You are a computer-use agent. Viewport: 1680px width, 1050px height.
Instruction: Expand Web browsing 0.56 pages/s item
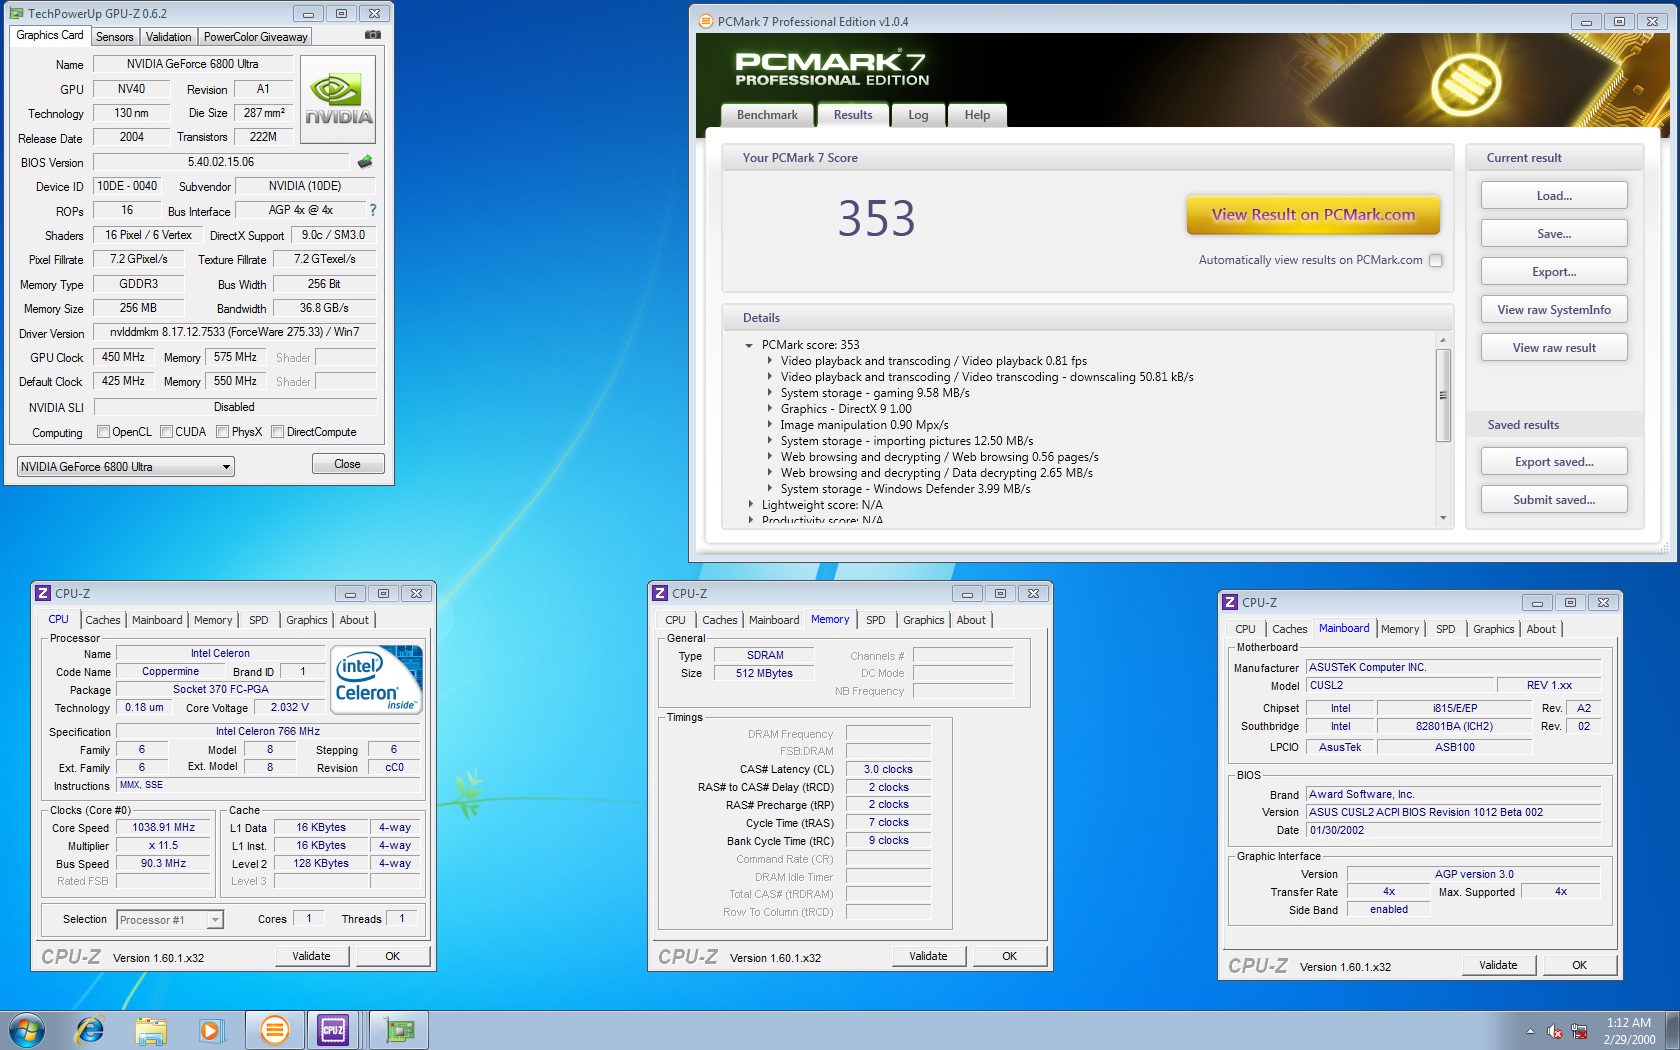click(769, 457)
